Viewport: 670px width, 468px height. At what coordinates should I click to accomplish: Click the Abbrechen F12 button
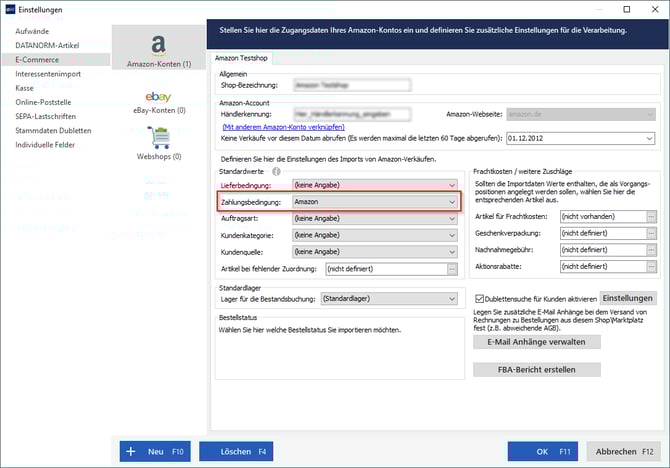(623, 451)
